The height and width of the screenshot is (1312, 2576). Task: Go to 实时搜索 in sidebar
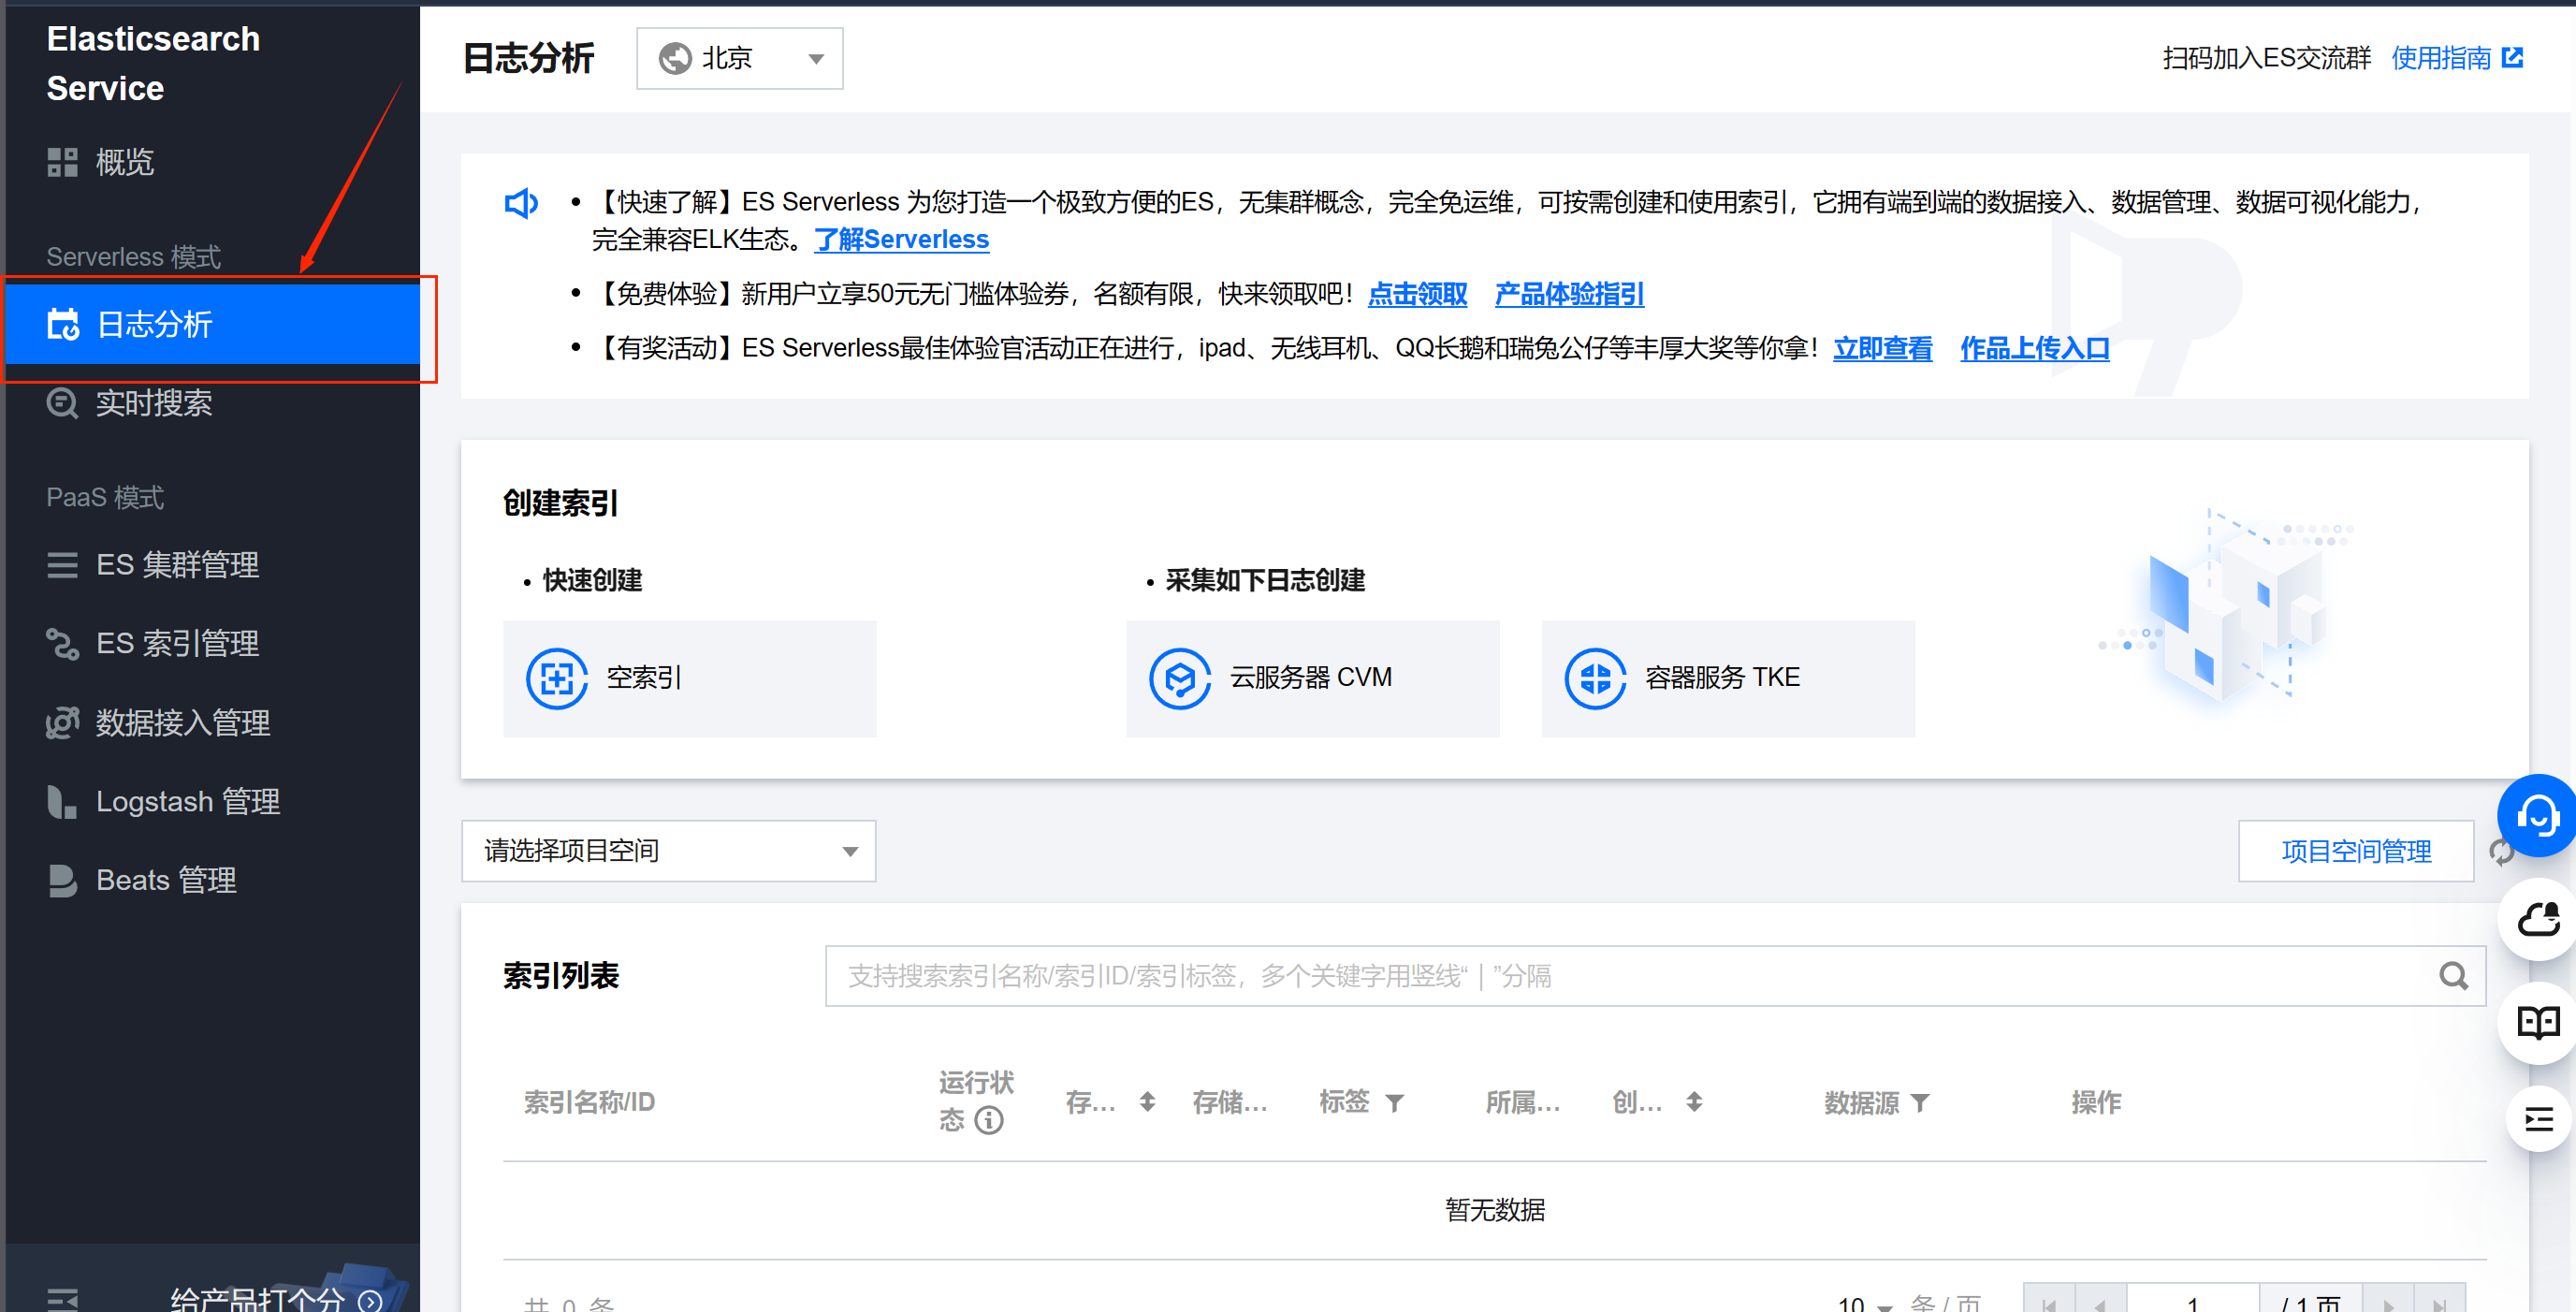pyautogui.click(x=153, y=403)
